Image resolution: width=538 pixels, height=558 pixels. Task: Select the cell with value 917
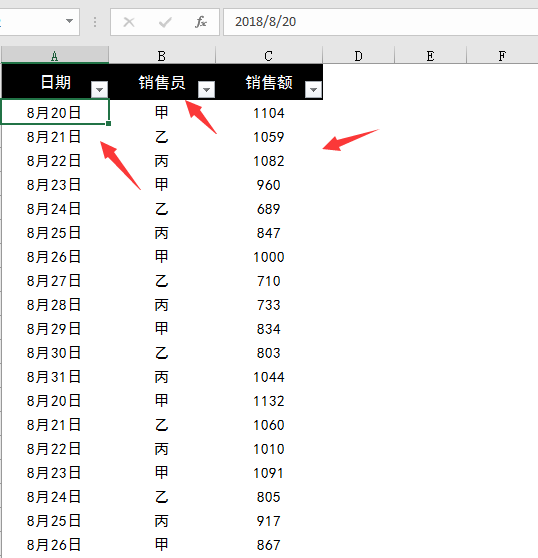click(x=269, y=521)
